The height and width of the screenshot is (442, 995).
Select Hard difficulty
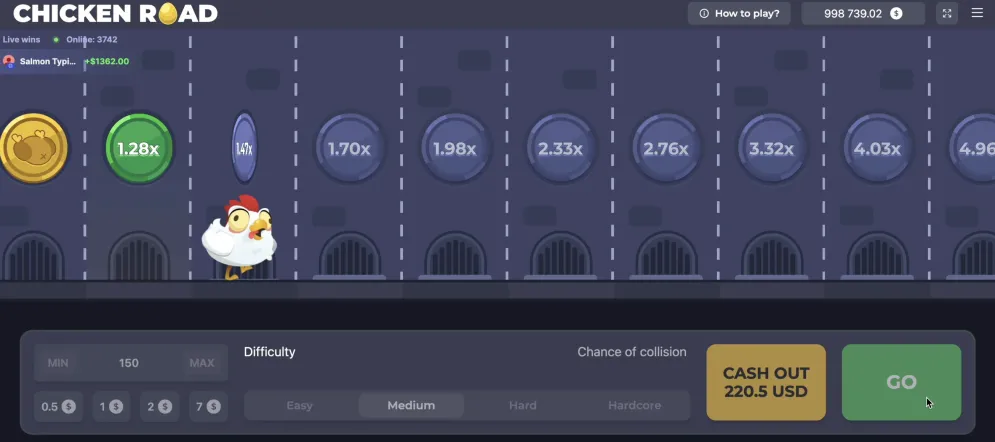pos(522,405)
